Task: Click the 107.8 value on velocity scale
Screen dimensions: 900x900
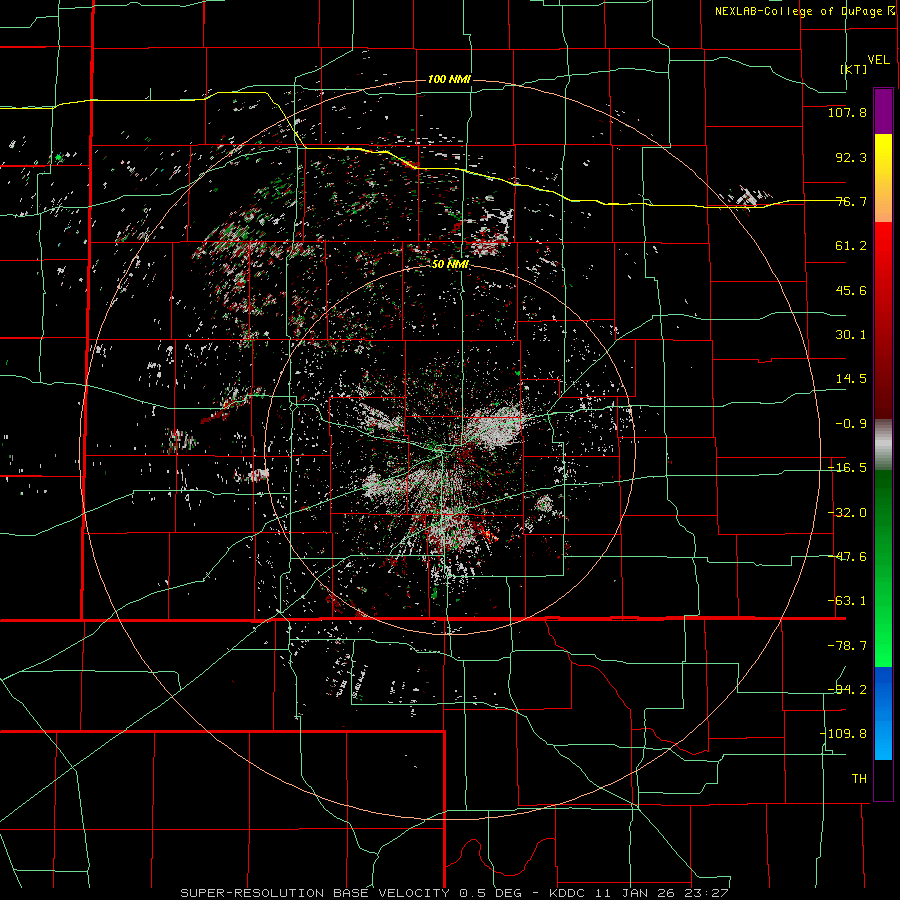Action: [x=847, y=112]
